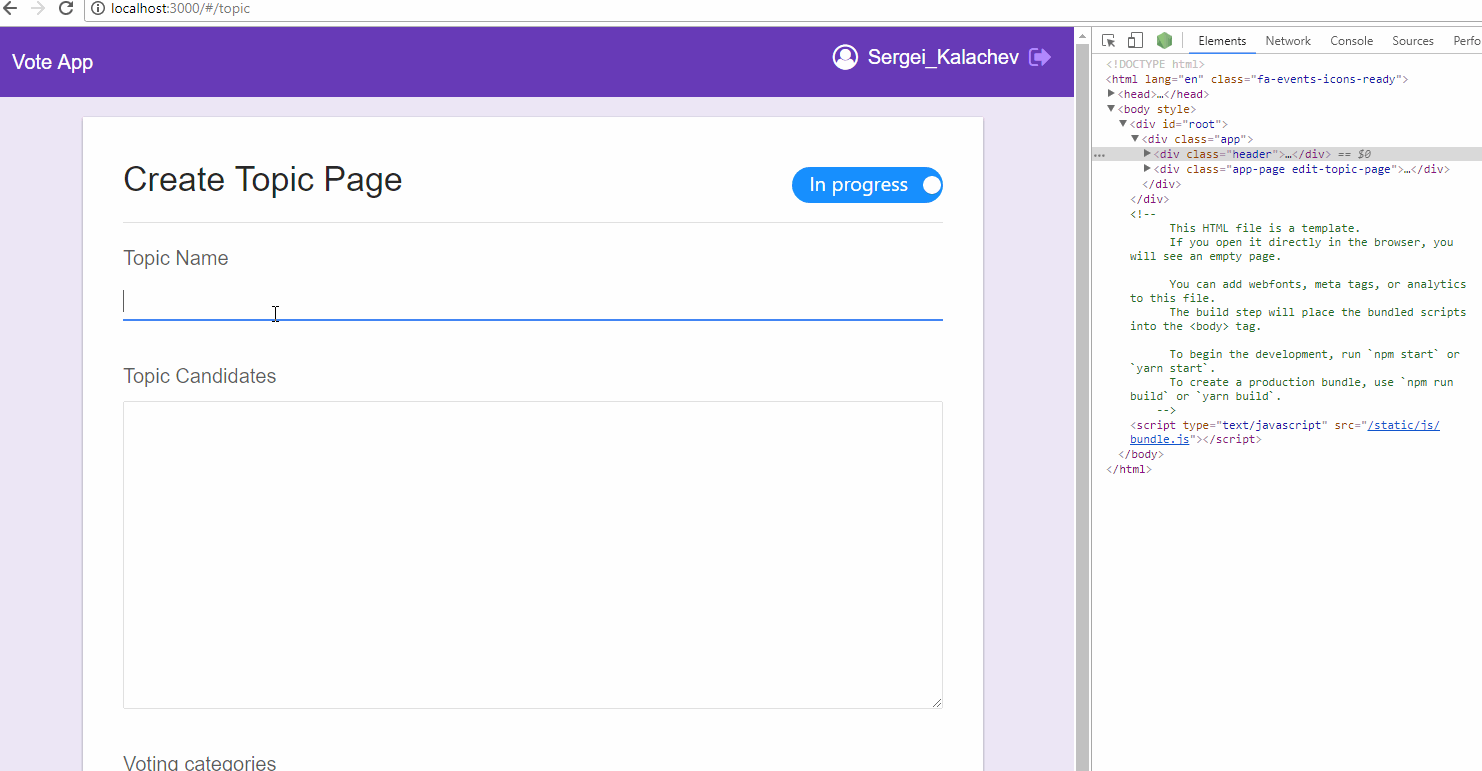Click the Topic Name label
The image size is (1482, 771).
tap(176, 258)
